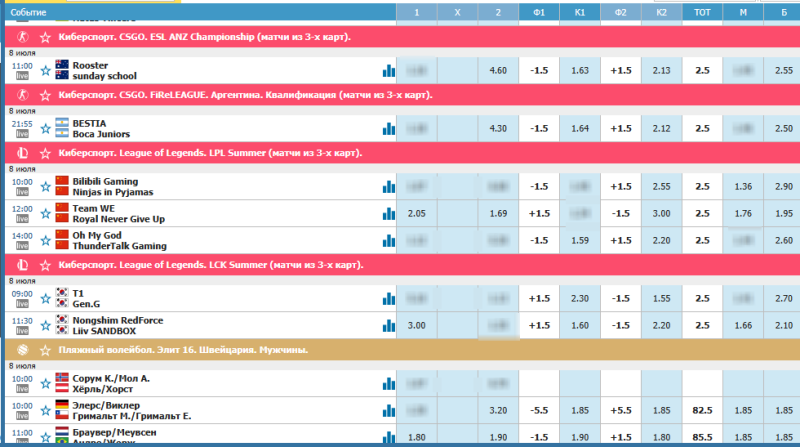Click the CS:GO icon in ESL ANZ Championship header
The width and height of the screenshot is (800, 447).
(x=22, y=36)
